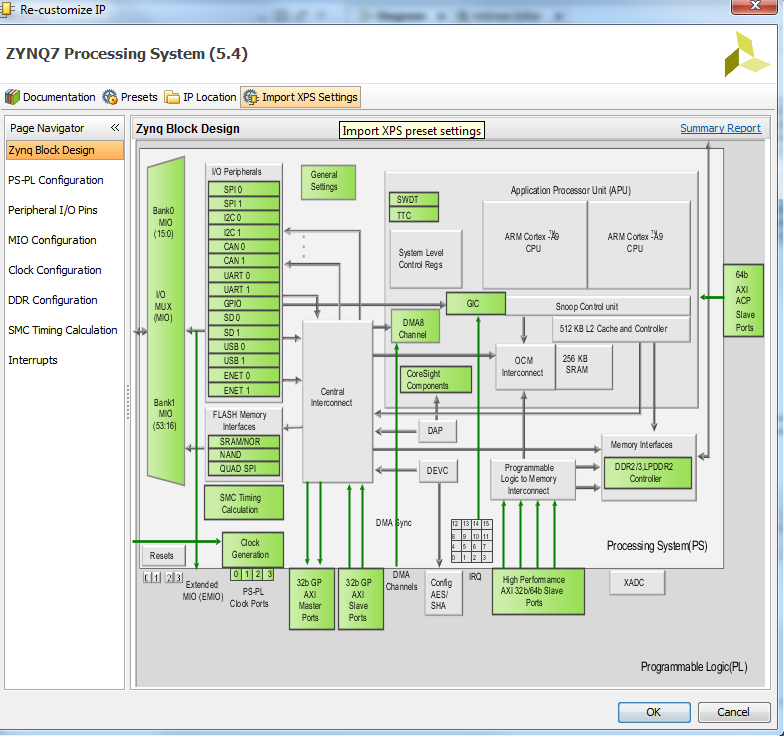The width and height of the screenshot is (784, 736).
Task: Click the SRAM/NOR flash block
Action: pyautogui.click(x=244, y=442)
